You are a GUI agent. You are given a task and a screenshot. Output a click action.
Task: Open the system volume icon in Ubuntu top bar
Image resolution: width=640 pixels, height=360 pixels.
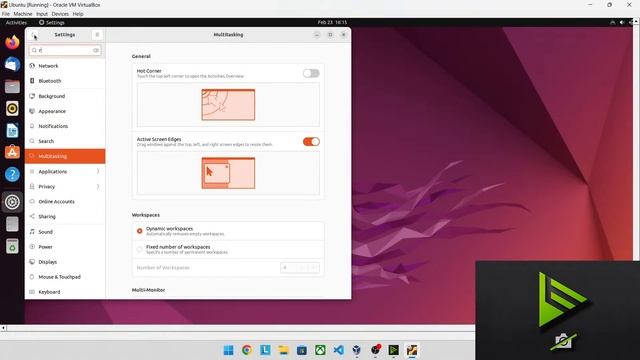point(622,22)
